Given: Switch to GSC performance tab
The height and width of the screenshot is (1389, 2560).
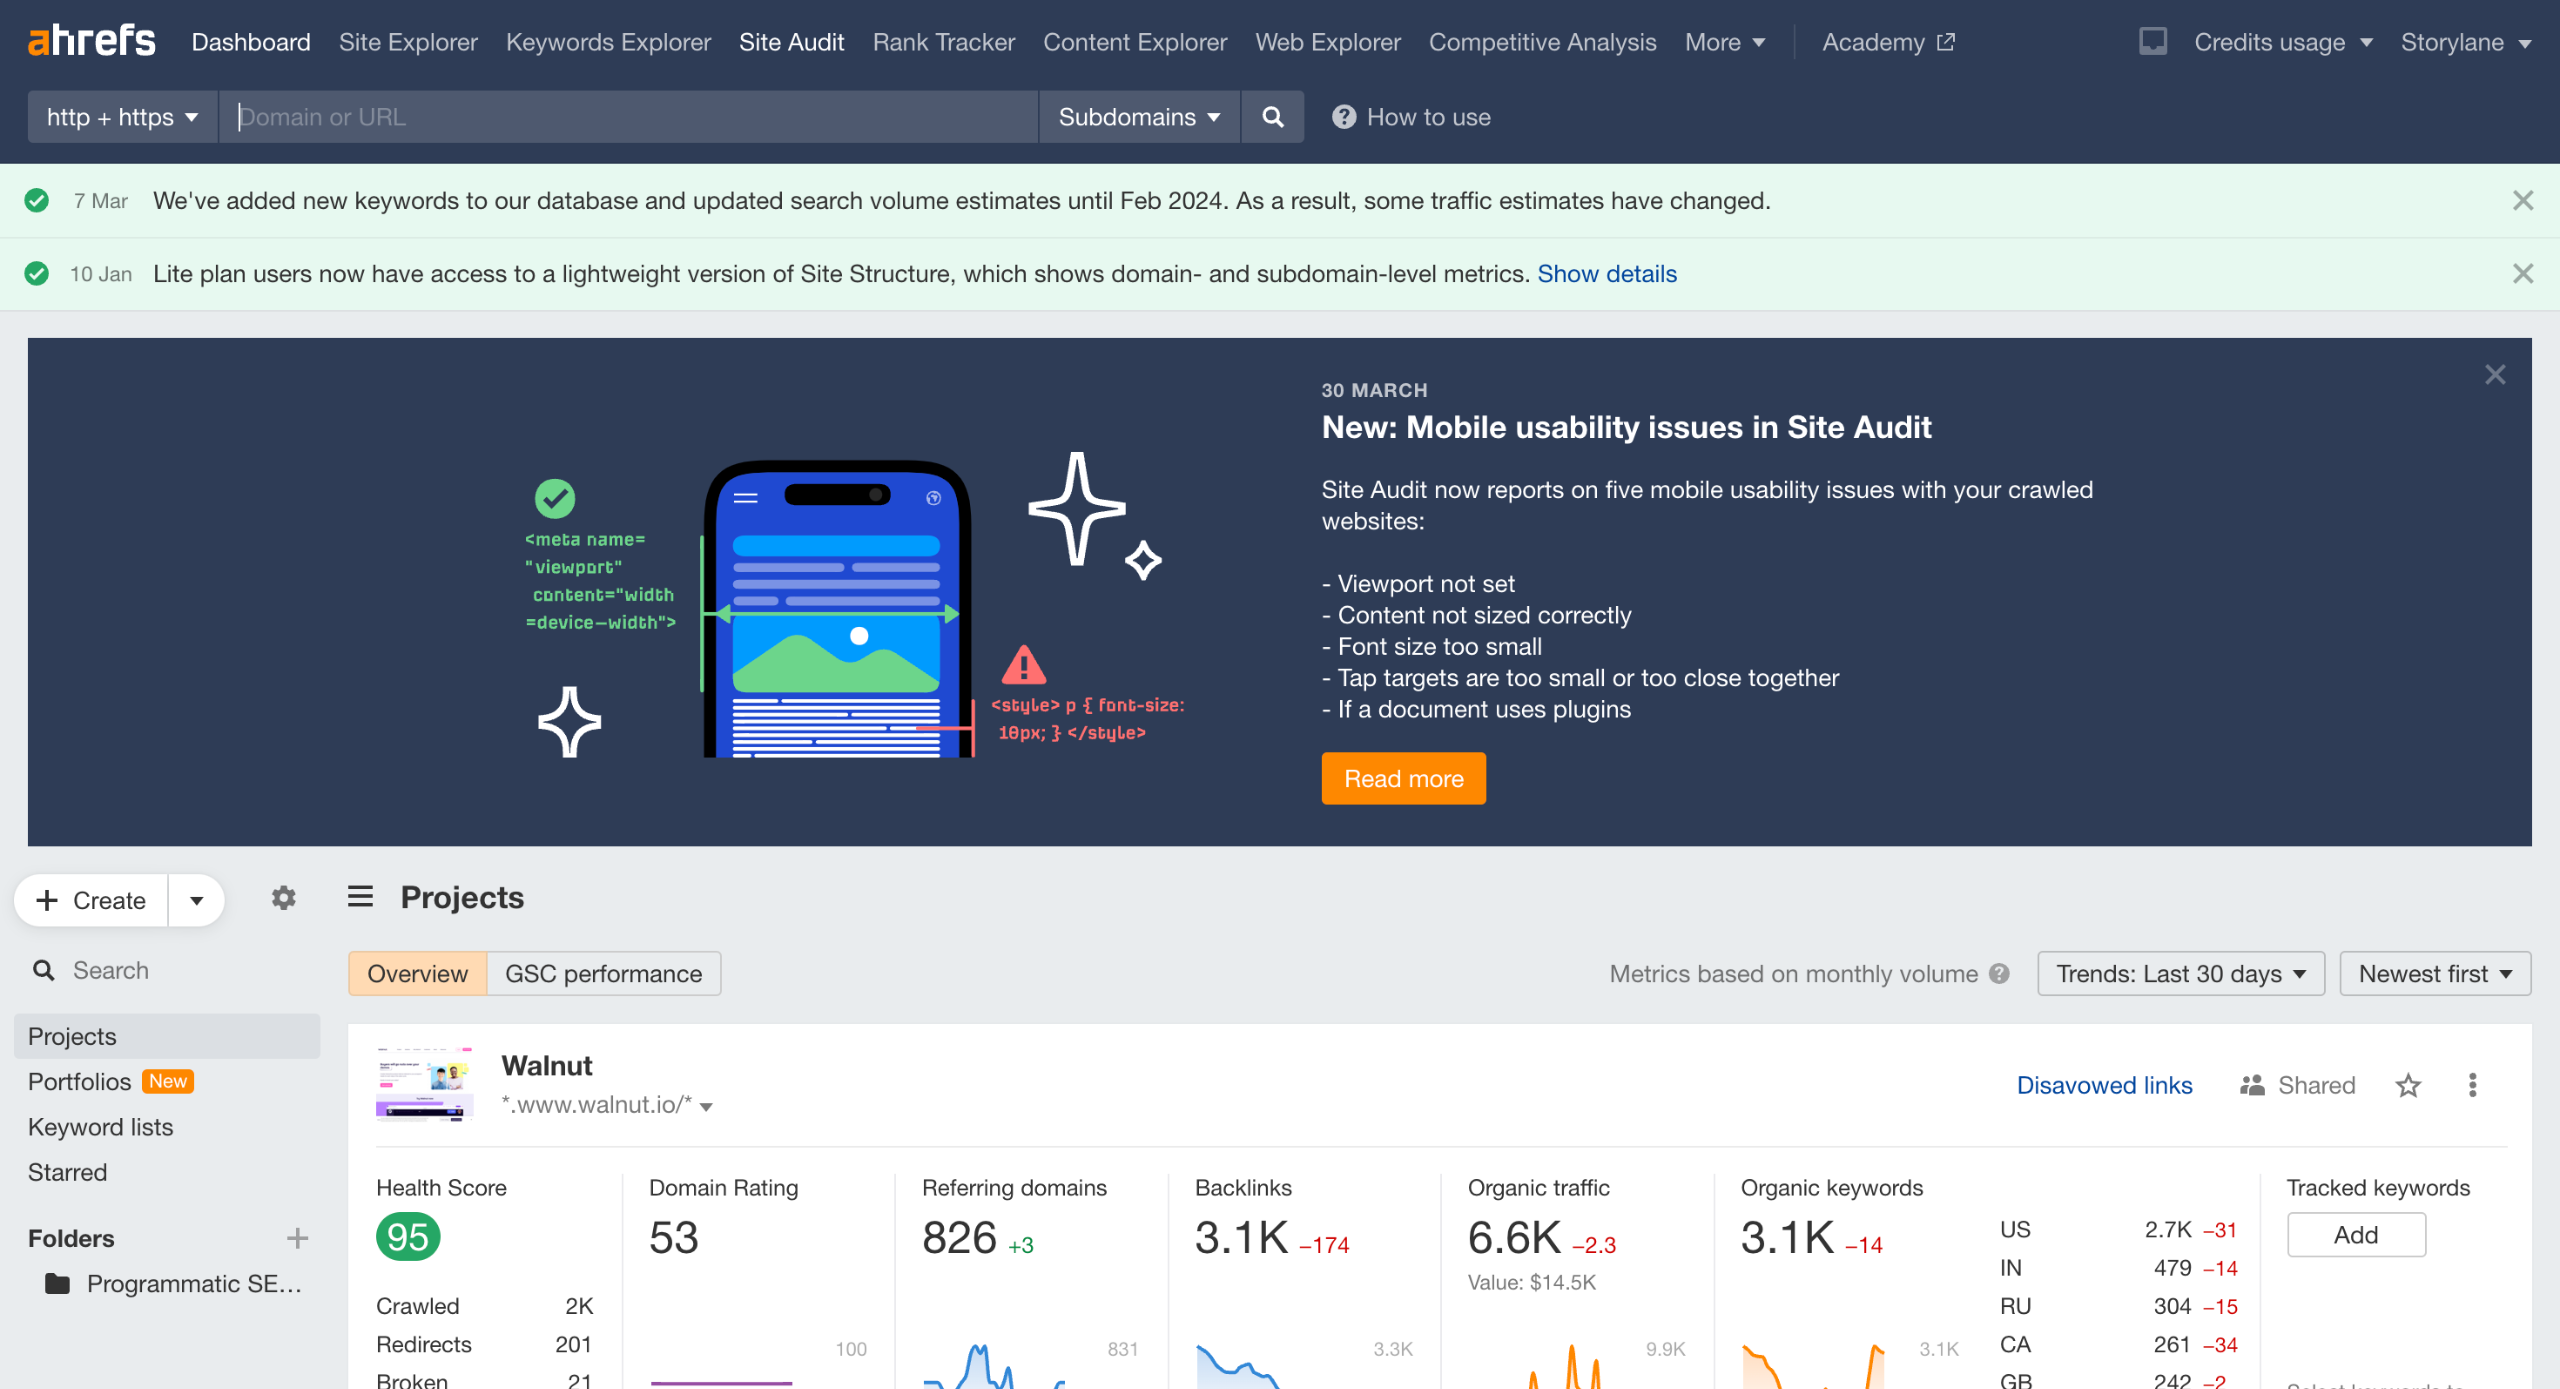Looking at the screenshot, I should pos(603,974).
